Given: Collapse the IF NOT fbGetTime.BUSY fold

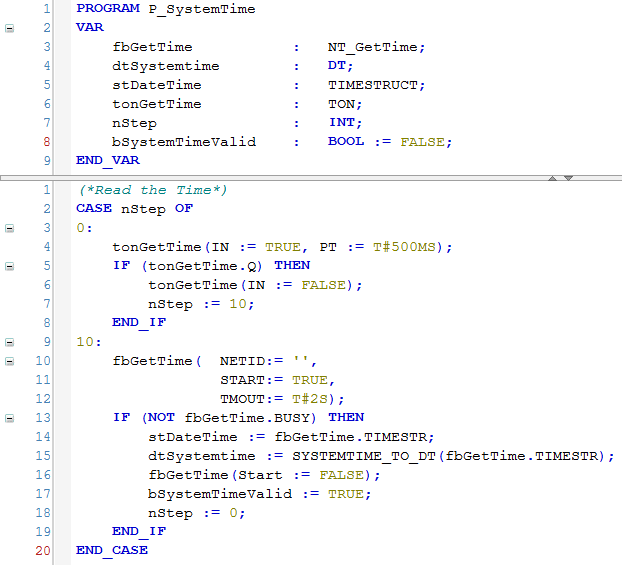Looking at the screenshot, I should click(x=10, y=418).
